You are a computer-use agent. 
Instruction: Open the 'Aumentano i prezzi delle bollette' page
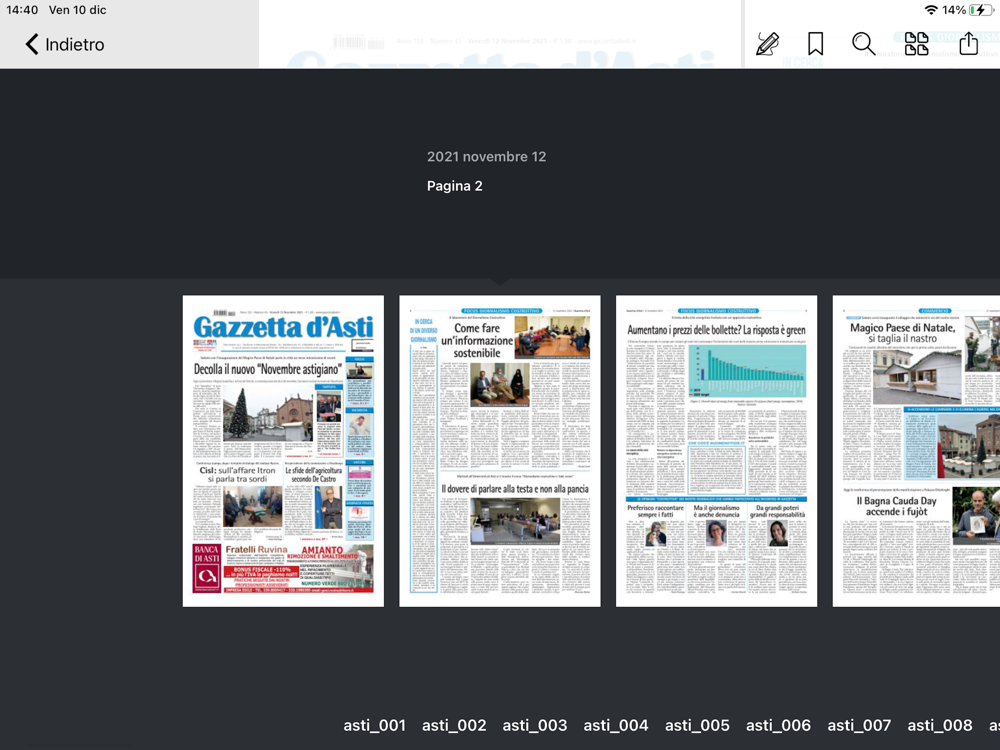(x=716, y=450)
